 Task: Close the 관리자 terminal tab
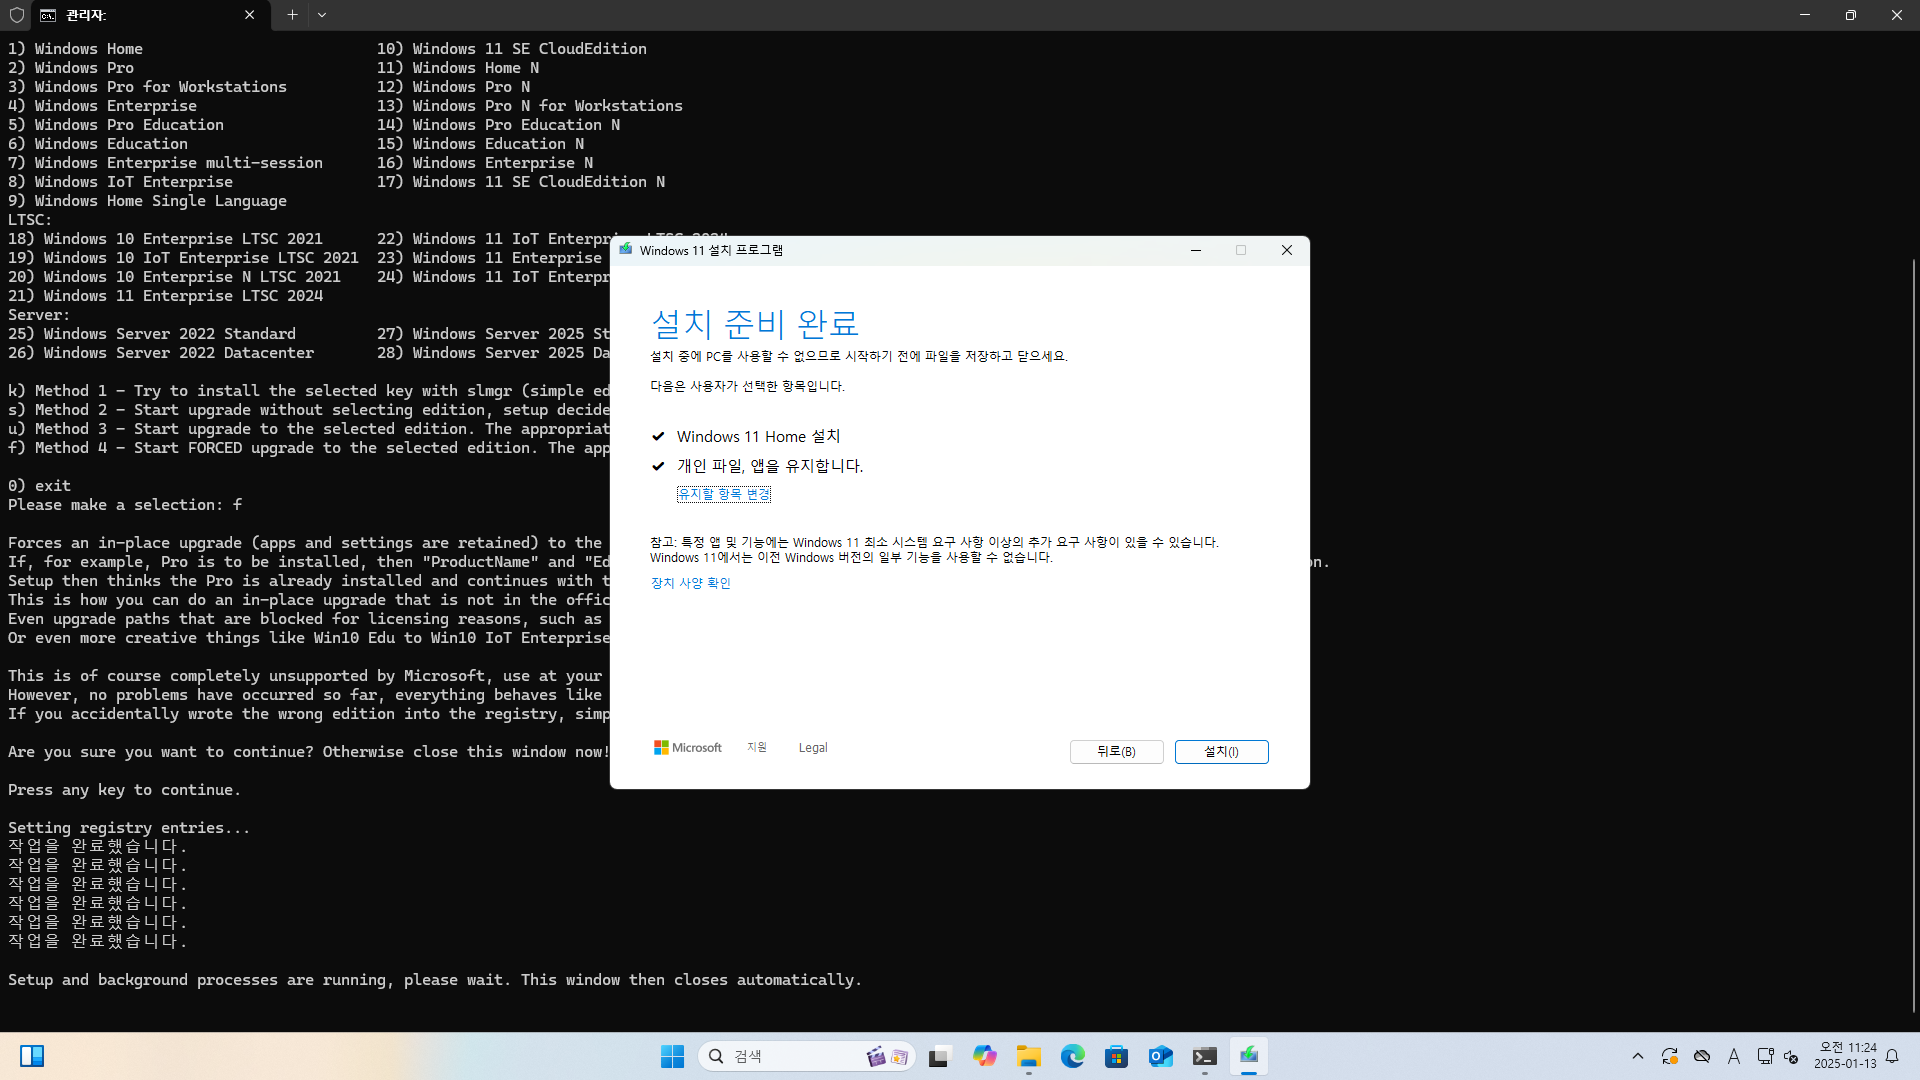249,15
